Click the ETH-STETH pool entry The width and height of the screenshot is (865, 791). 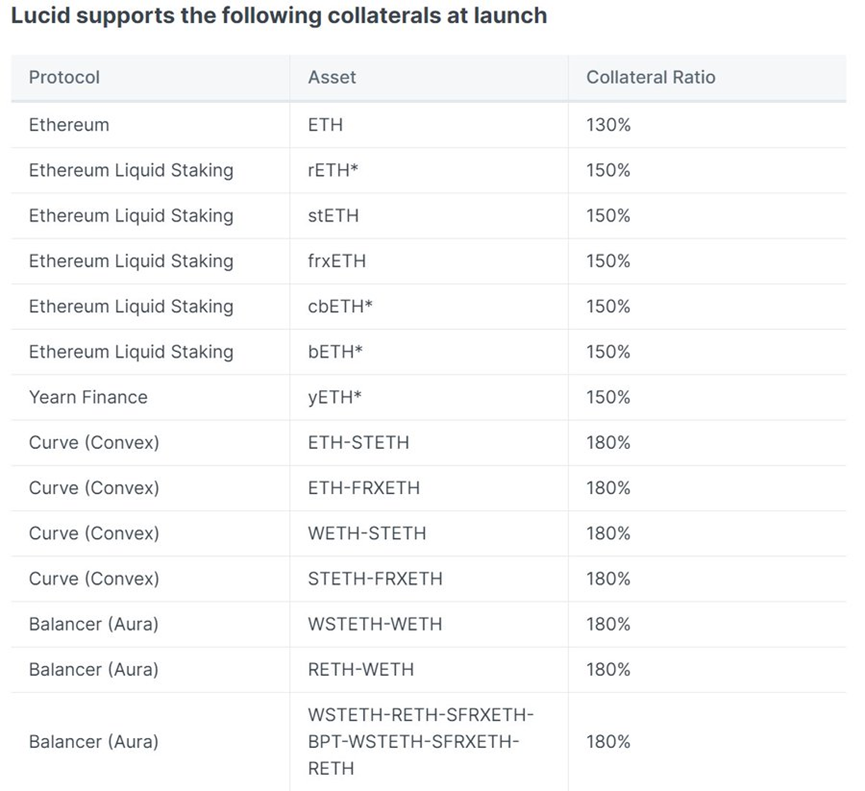pyautogui.click(x=359, y=442)
